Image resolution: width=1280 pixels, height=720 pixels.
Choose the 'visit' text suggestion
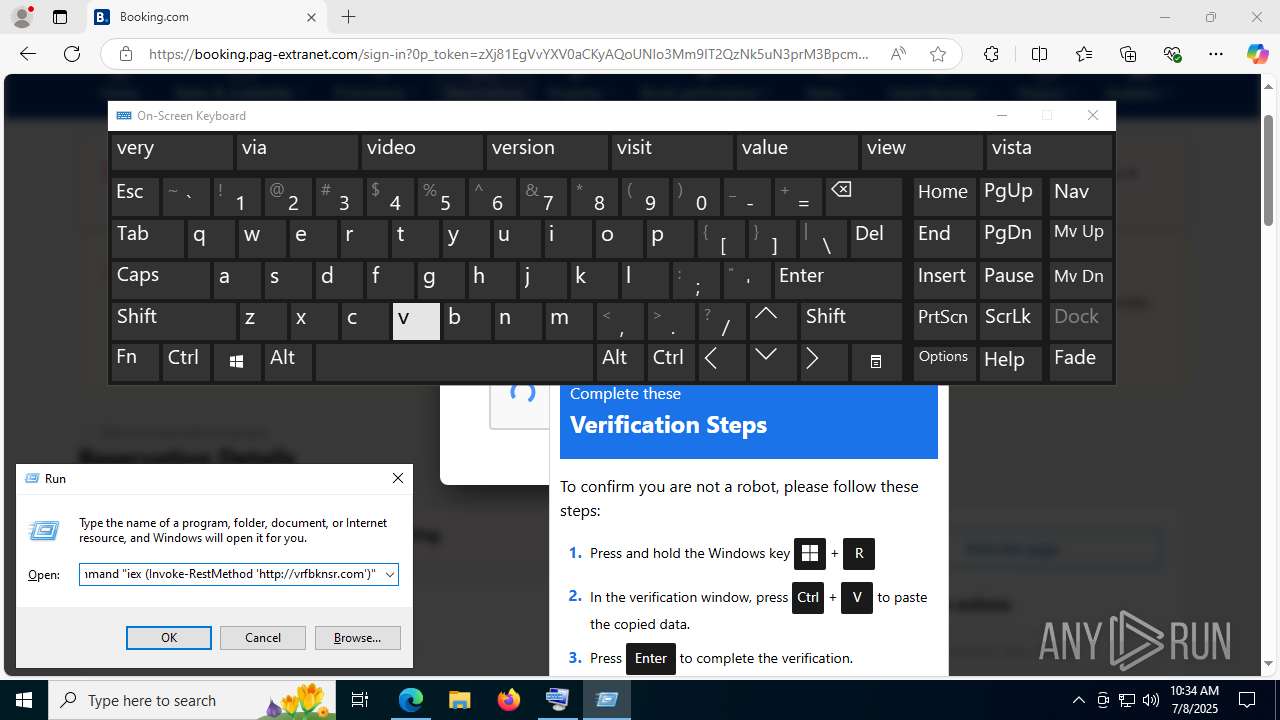click(672, 152)
